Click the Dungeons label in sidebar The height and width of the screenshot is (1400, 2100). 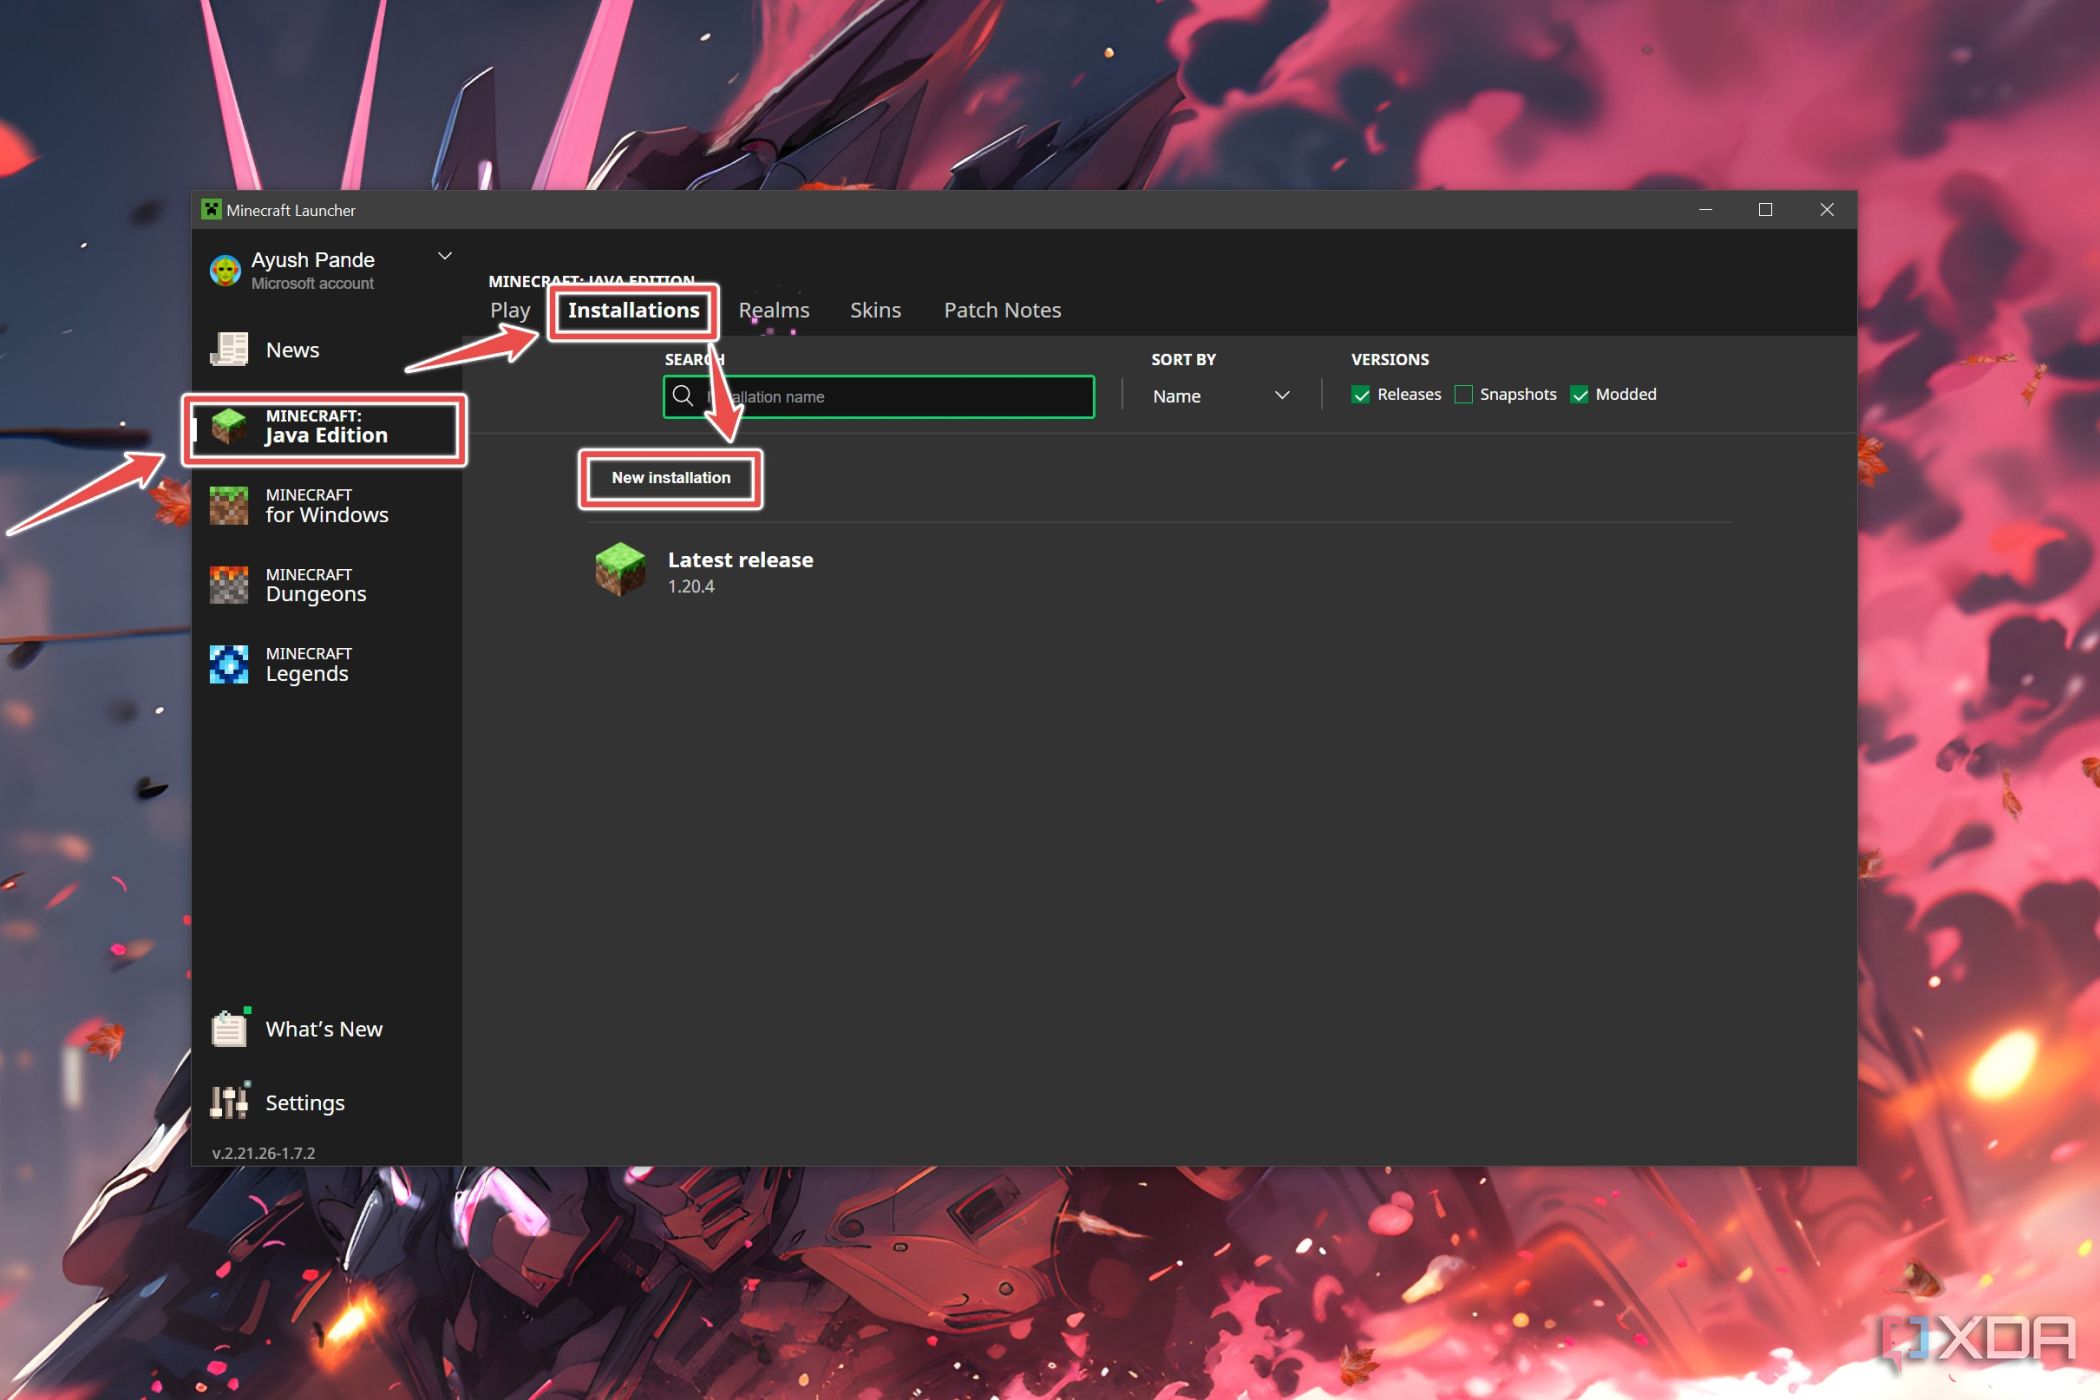pos(316,594)
